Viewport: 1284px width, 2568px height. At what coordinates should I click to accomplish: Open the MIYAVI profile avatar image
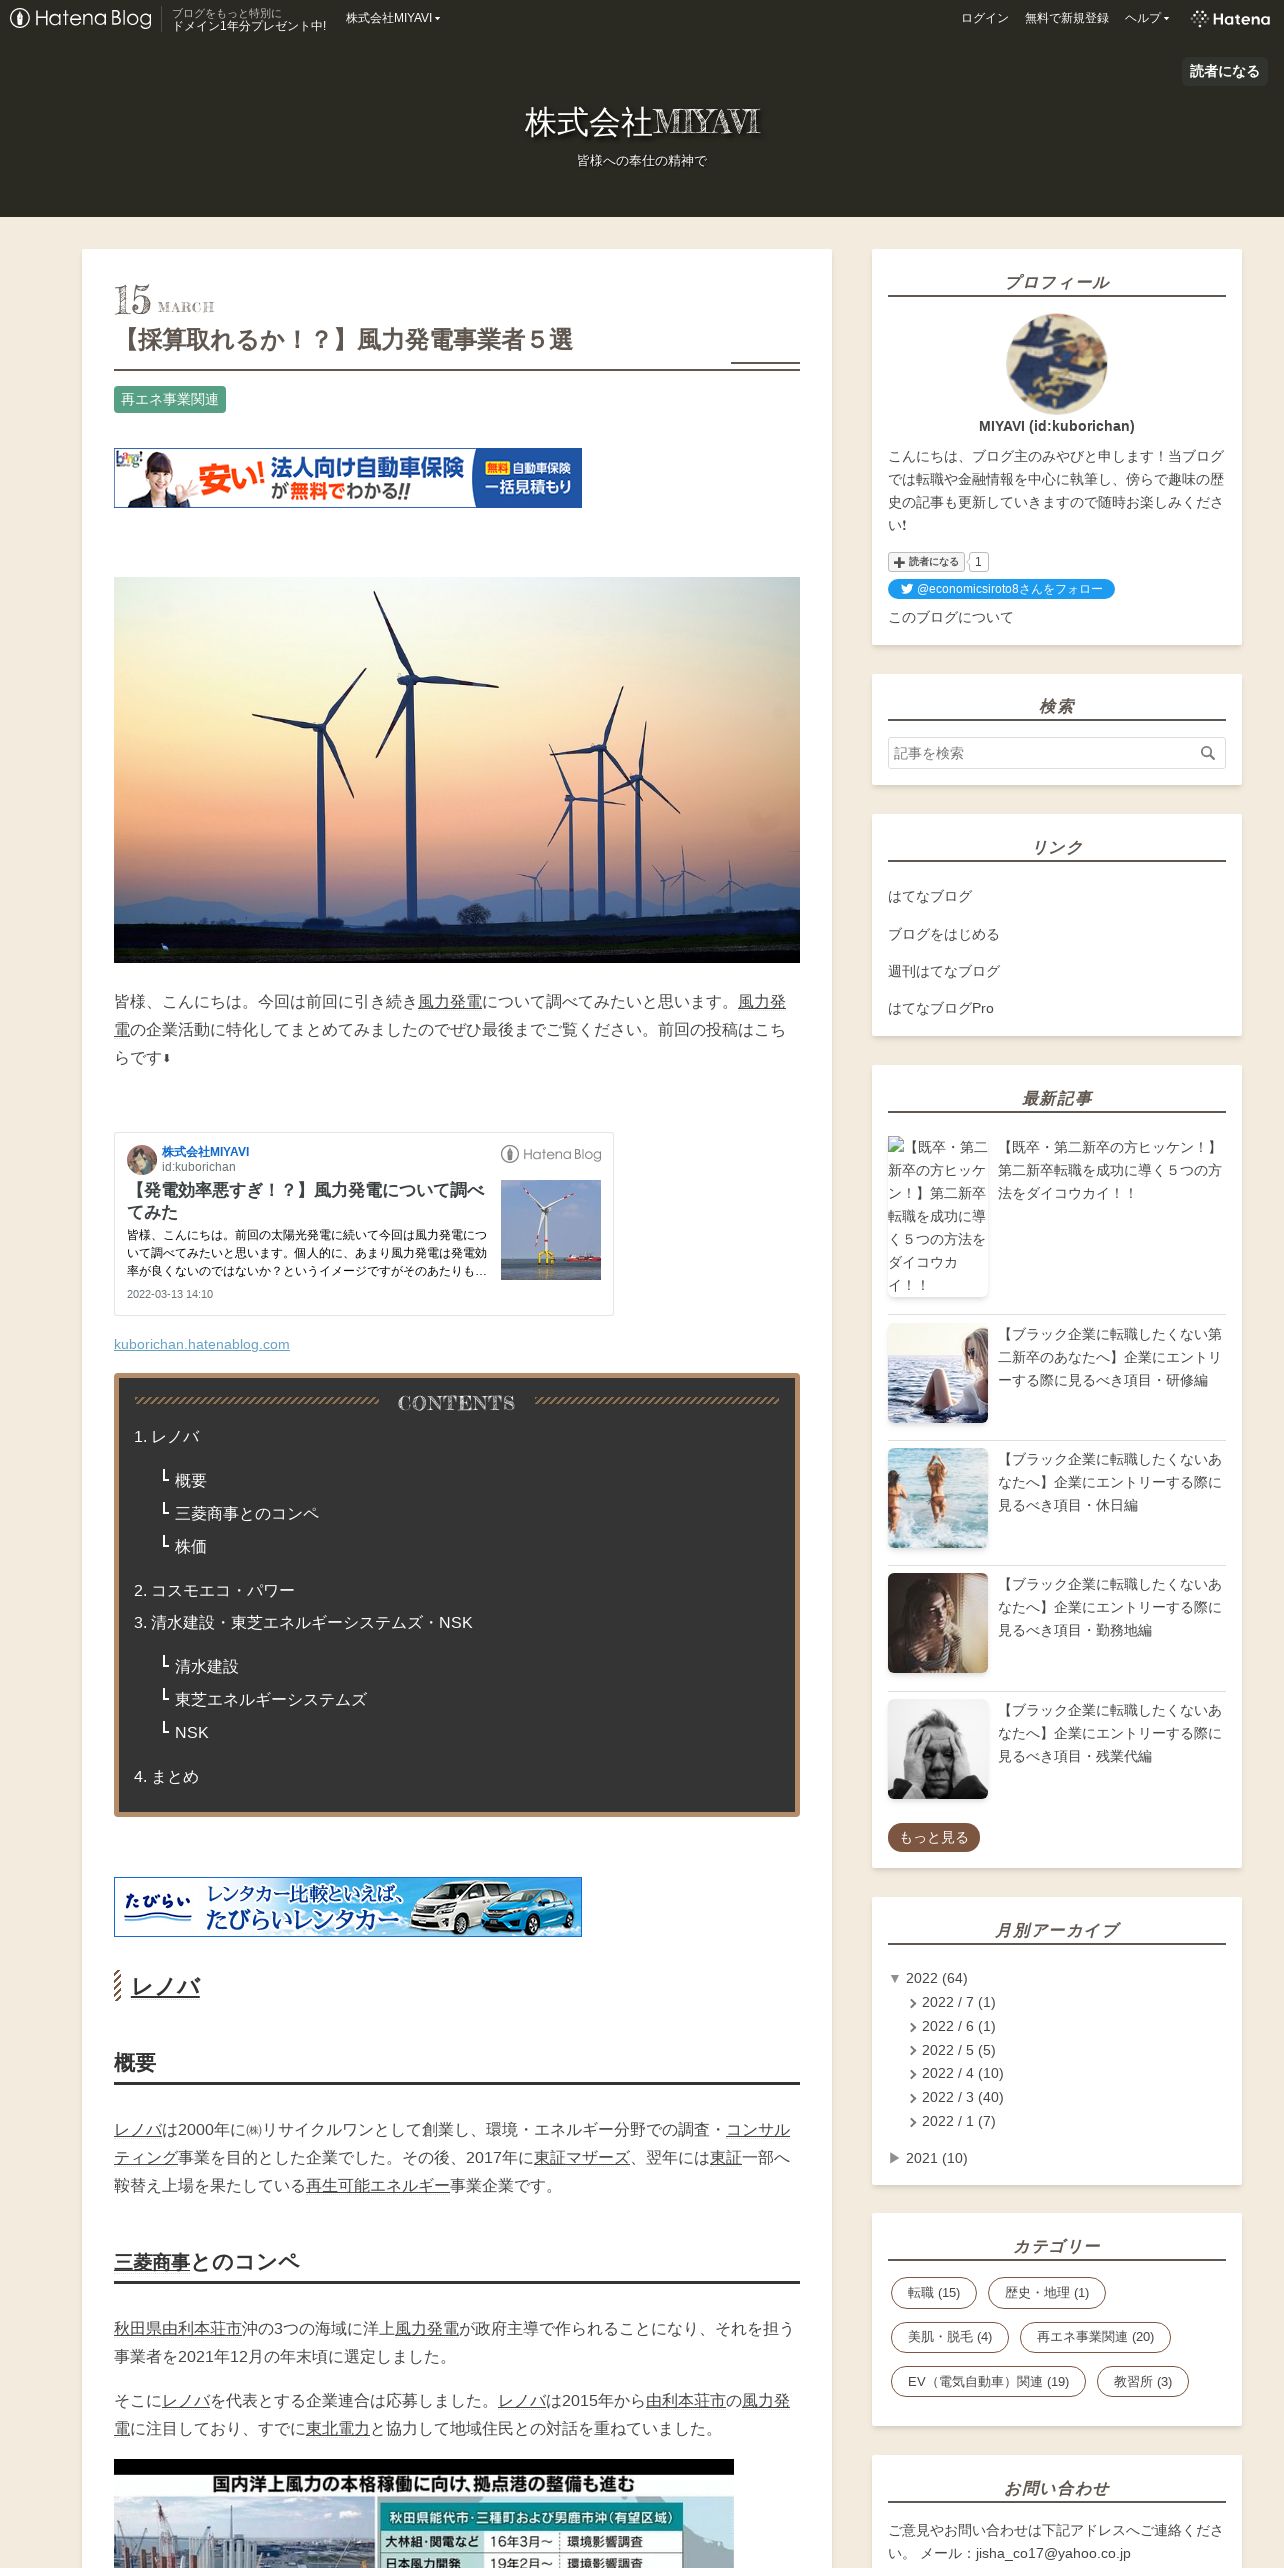point(1056,364)
